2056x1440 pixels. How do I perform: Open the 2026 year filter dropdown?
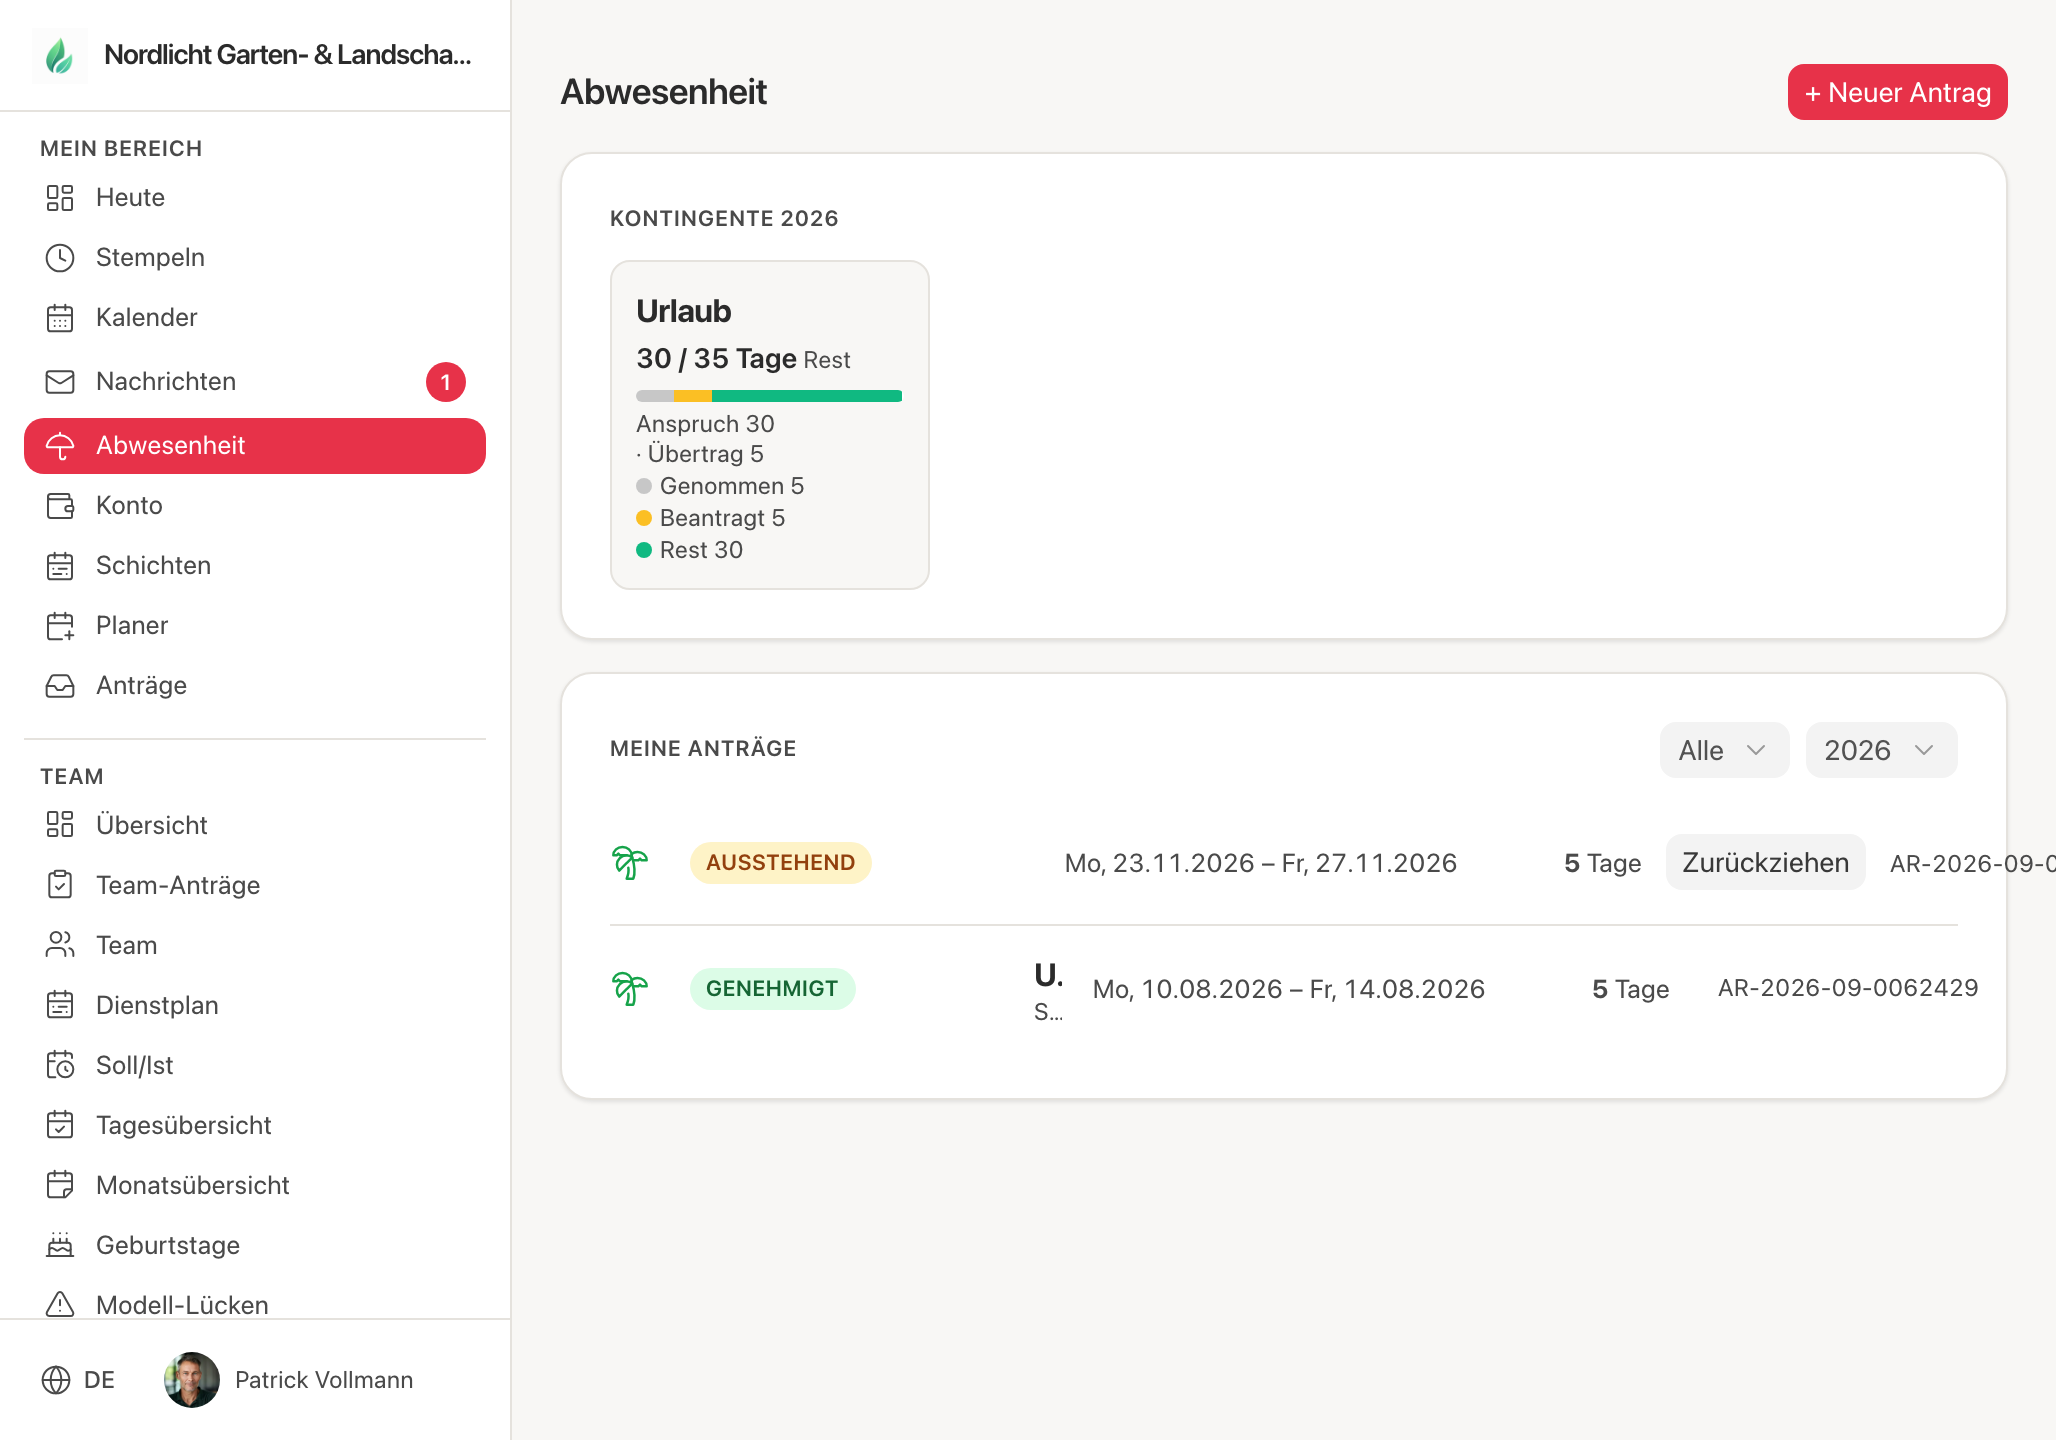[1881, 750]
